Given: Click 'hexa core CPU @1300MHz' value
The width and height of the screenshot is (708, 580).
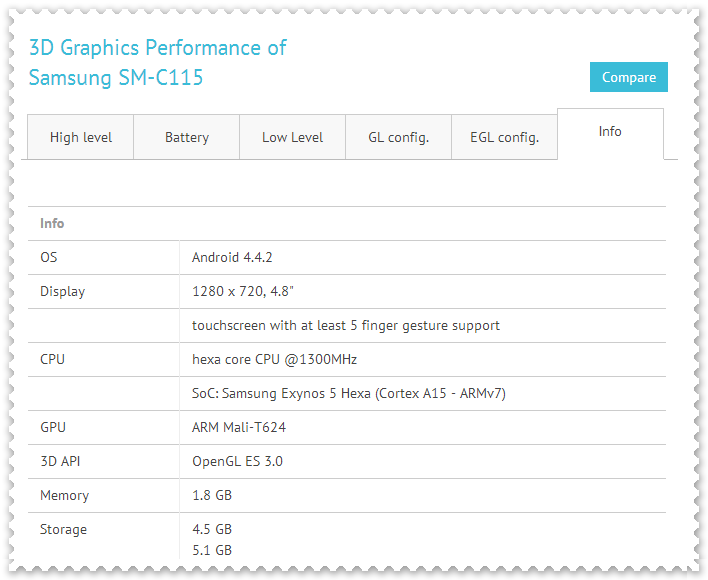Looking at the screenshot, I should (x=275, y=359).
